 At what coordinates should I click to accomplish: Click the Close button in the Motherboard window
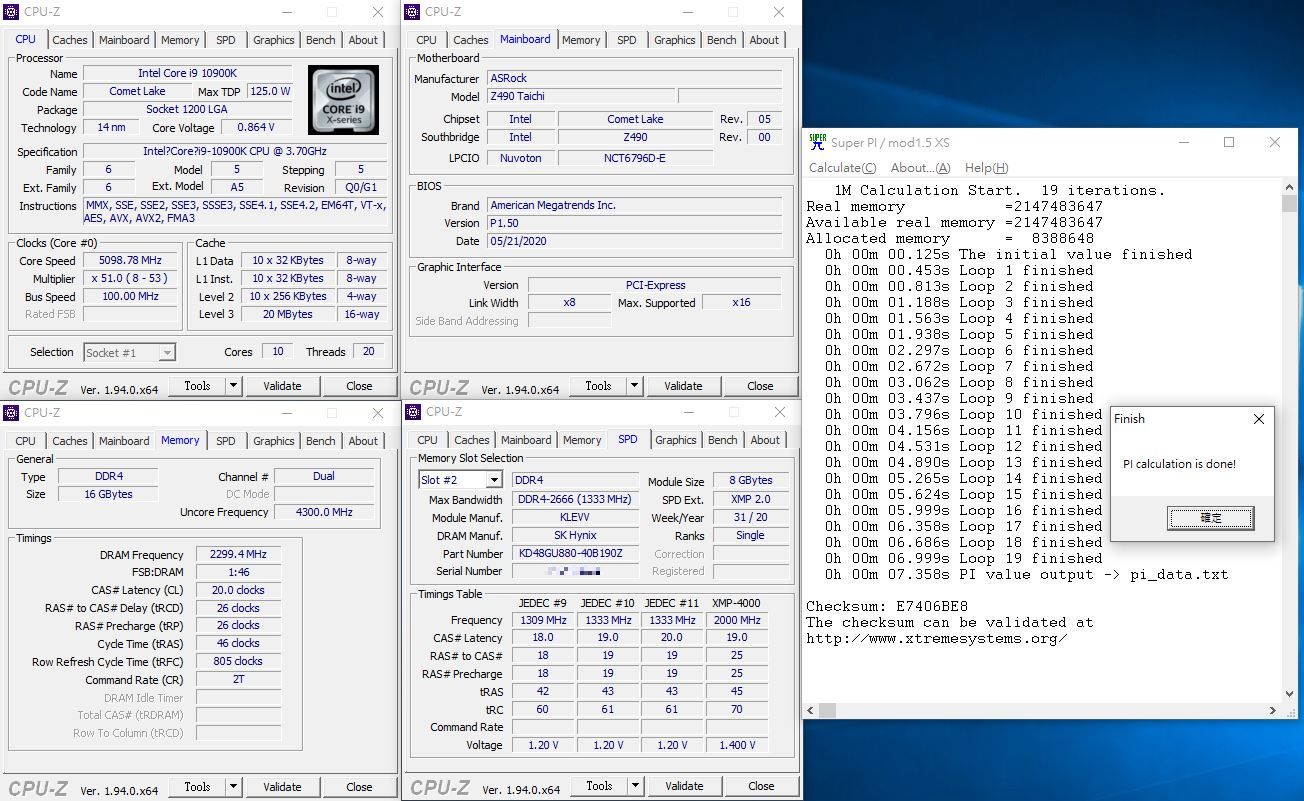760,386
